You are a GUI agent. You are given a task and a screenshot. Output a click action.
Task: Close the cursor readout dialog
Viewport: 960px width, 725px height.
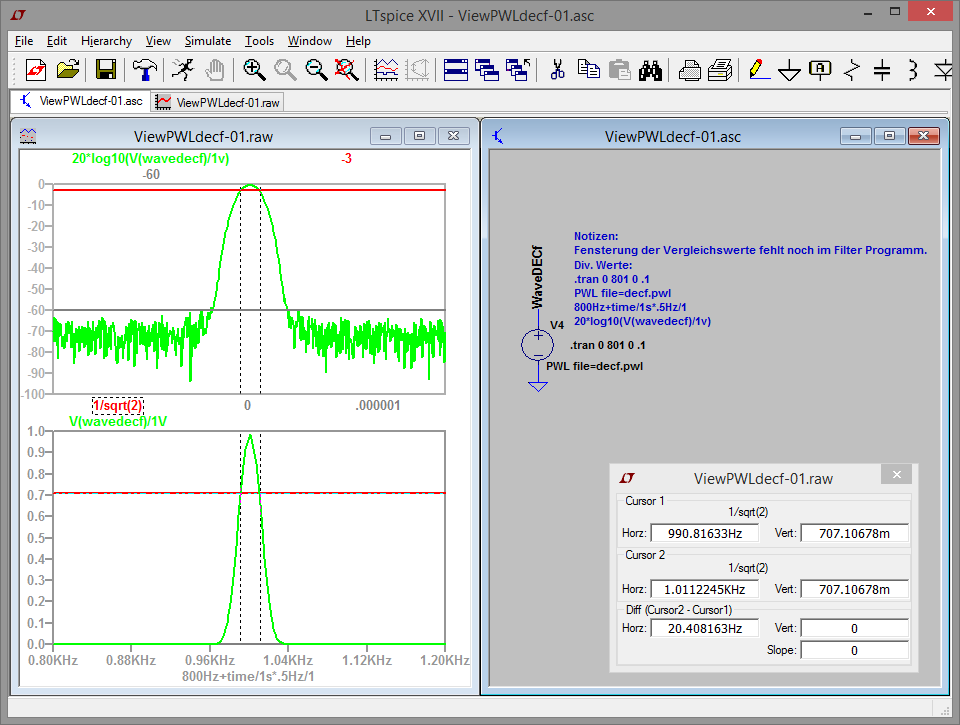tap(896, 475)
